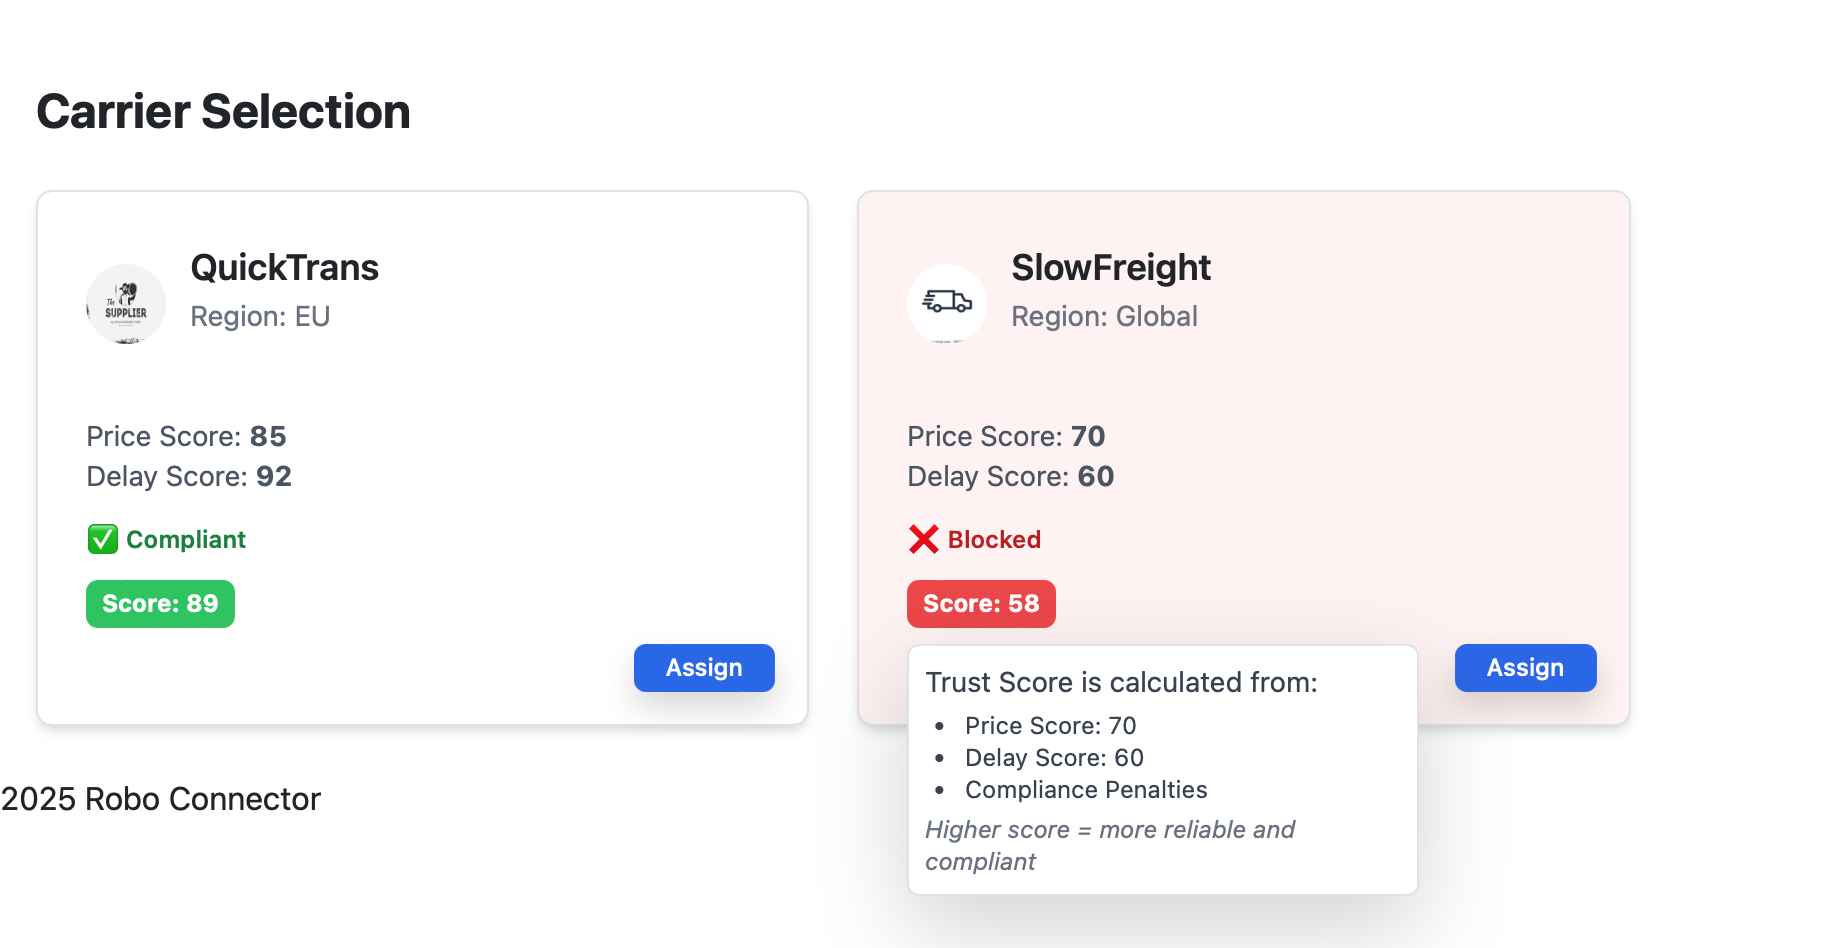Select the SlowFreight carrier name
The width and height of the screenshot is (1826, 948).
(1111, 268)
